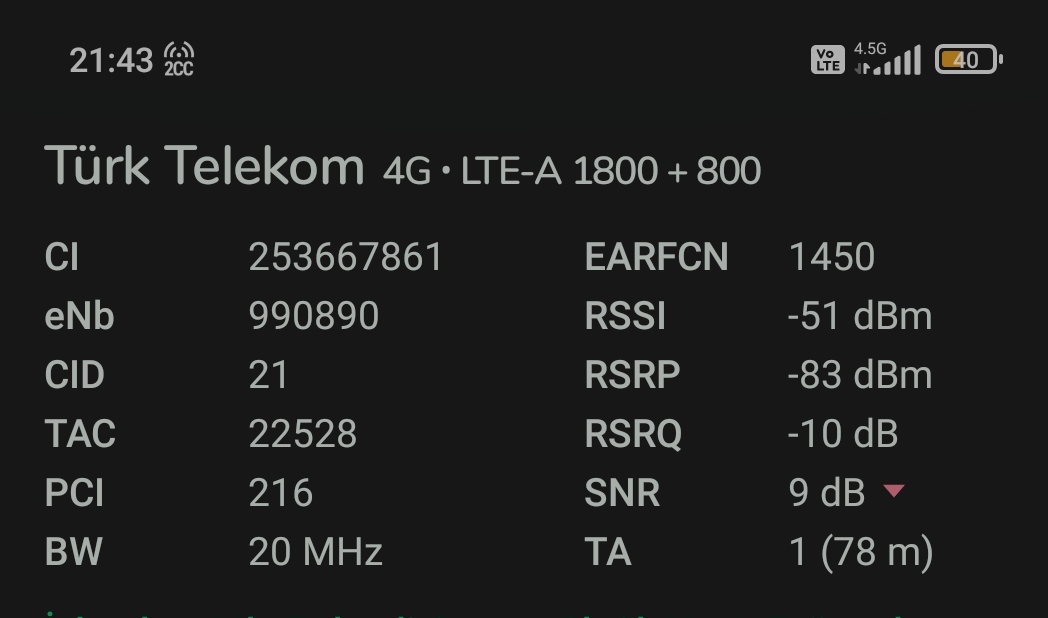Tap the 21:43 clock

(x=111, y=61)
